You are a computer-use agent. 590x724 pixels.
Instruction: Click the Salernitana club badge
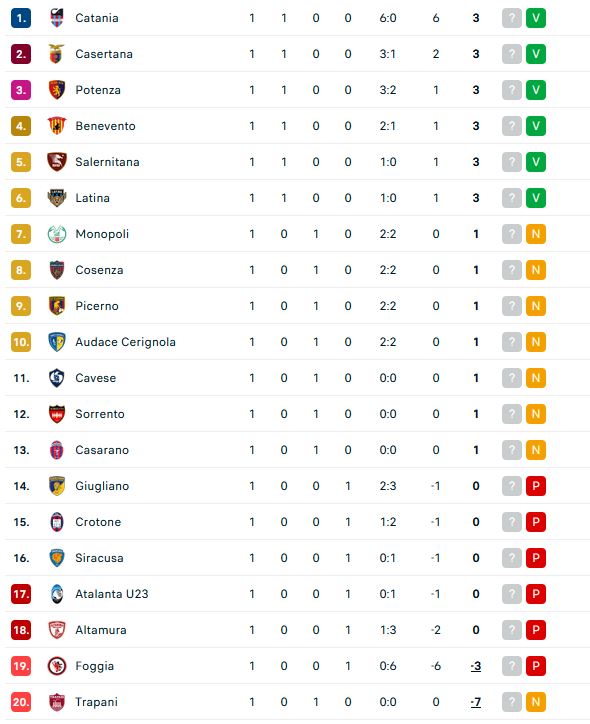tap(57, 162)
